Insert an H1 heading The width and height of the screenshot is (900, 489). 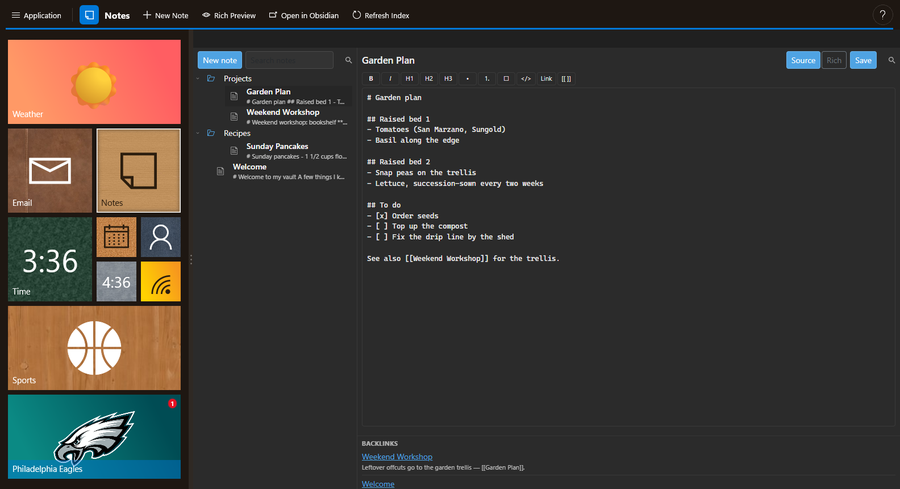coord(409,79)
